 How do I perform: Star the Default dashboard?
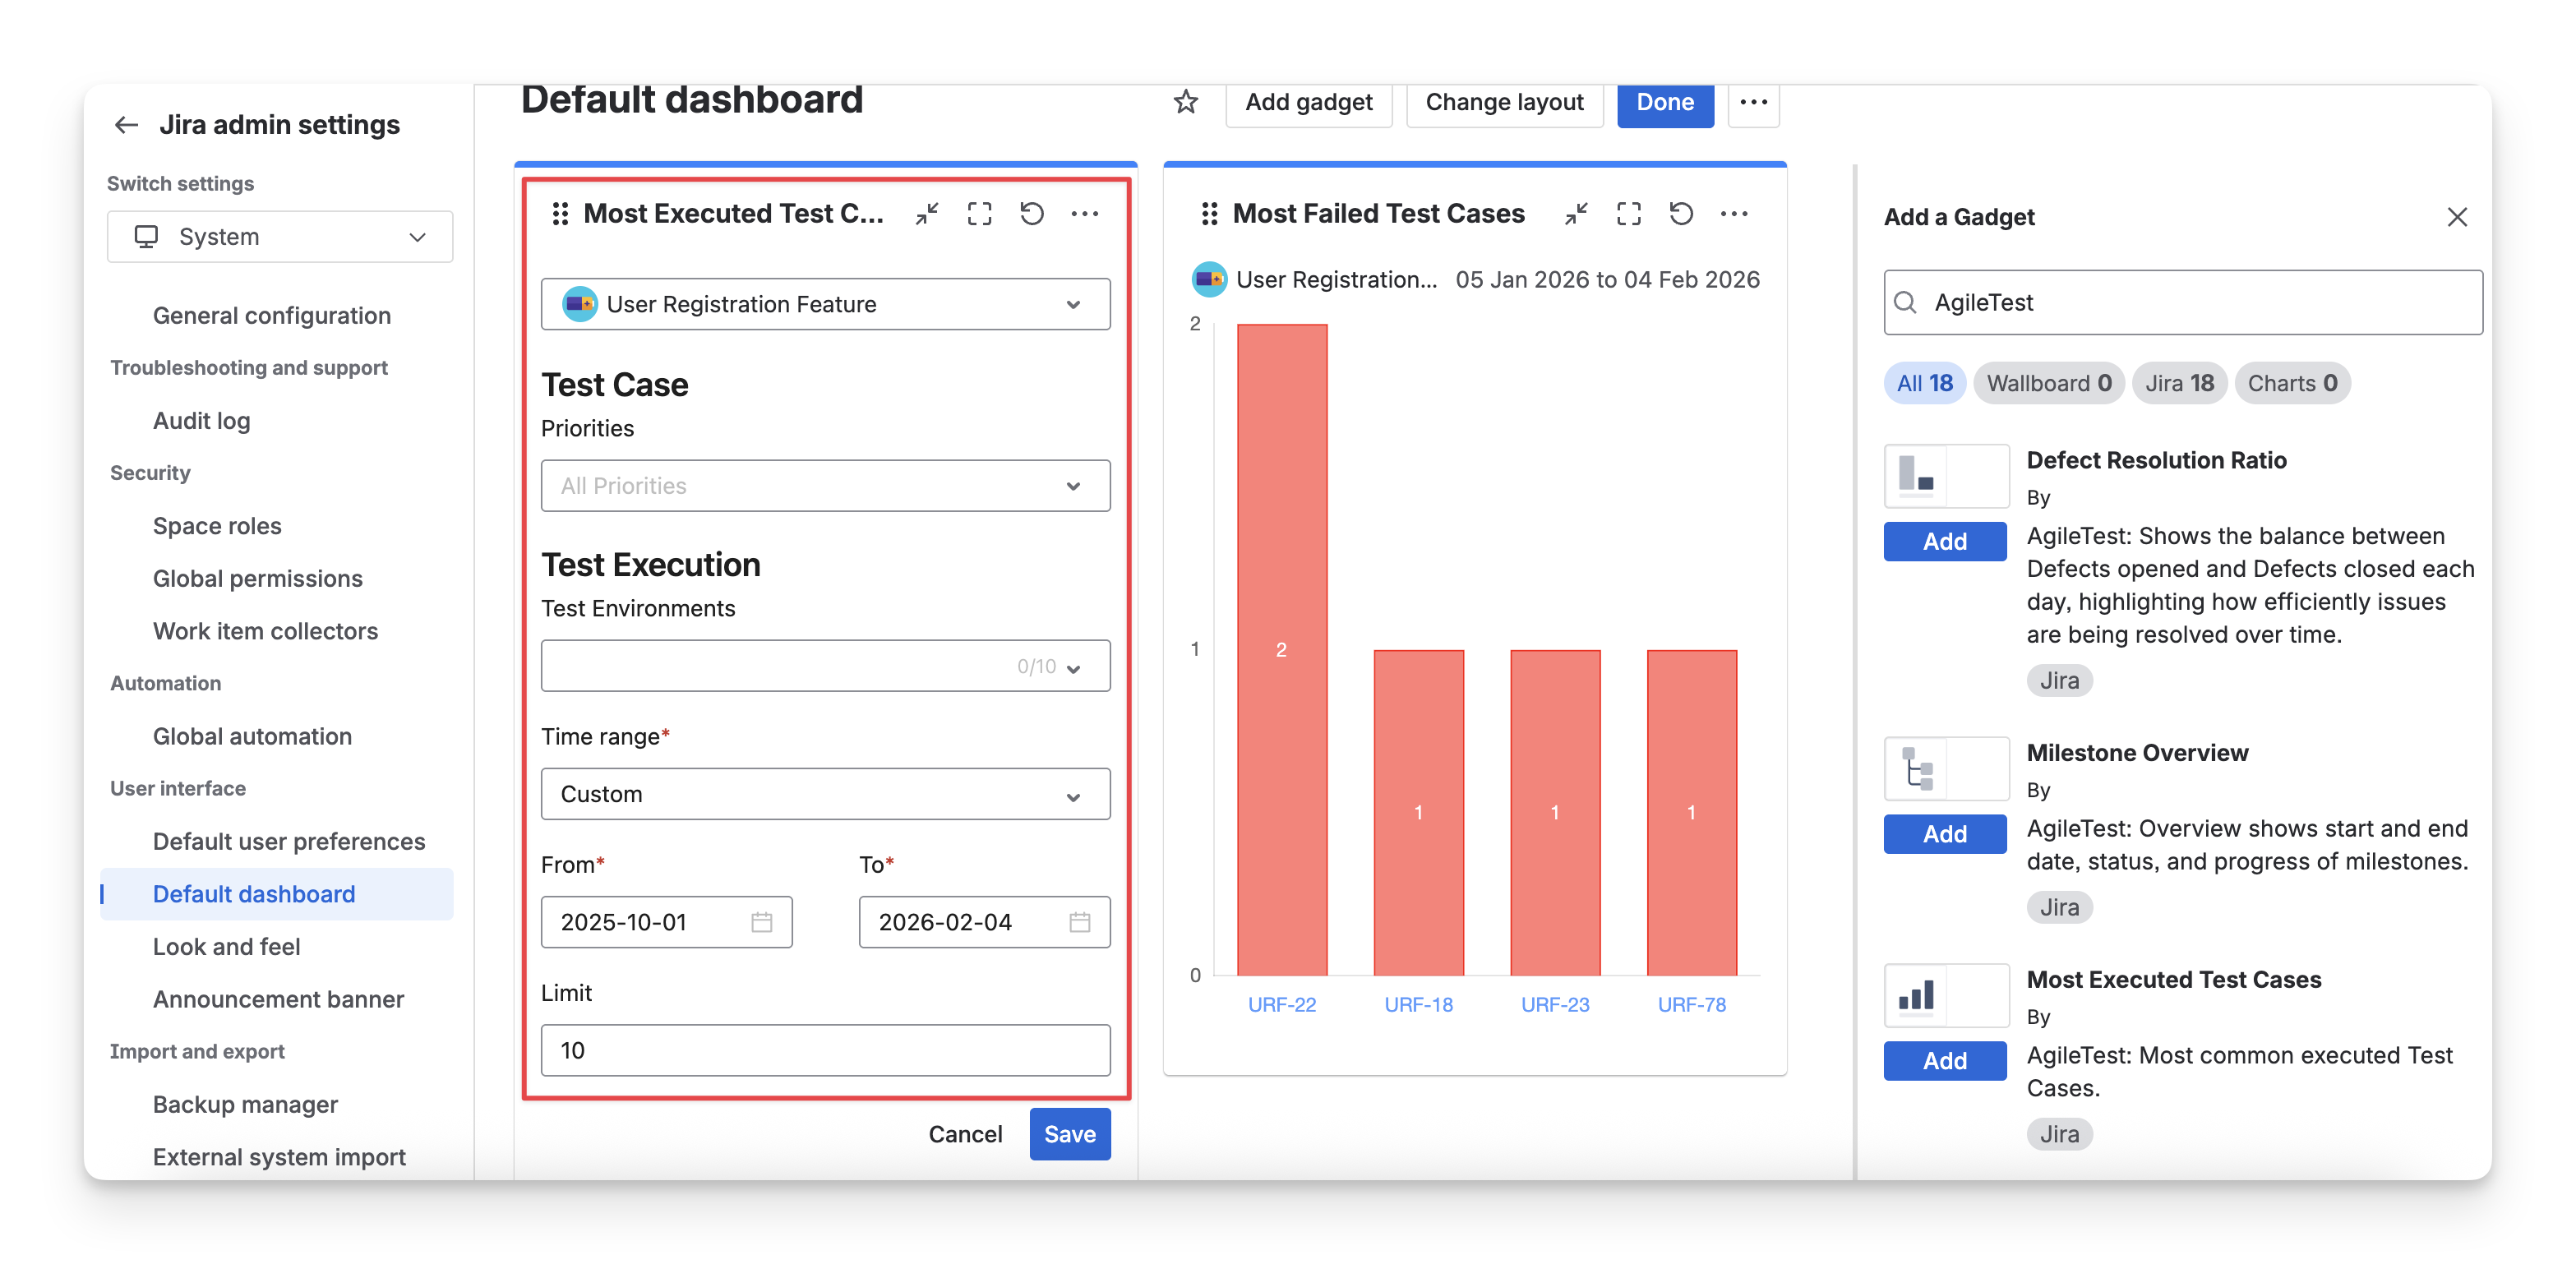click(x=1185, y=102)
